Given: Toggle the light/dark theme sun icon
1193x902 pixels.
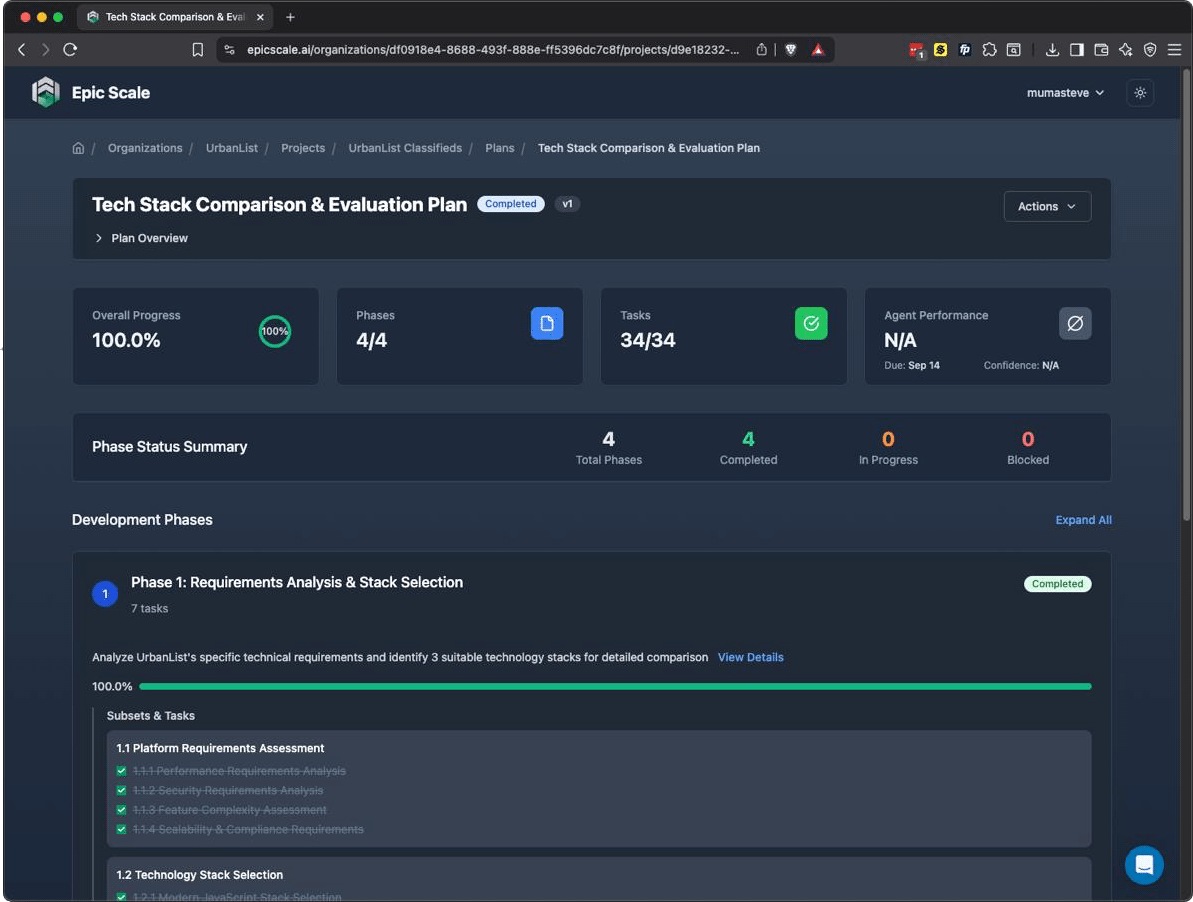Looking at the screenshot, I should click(x=1140, y=93).
